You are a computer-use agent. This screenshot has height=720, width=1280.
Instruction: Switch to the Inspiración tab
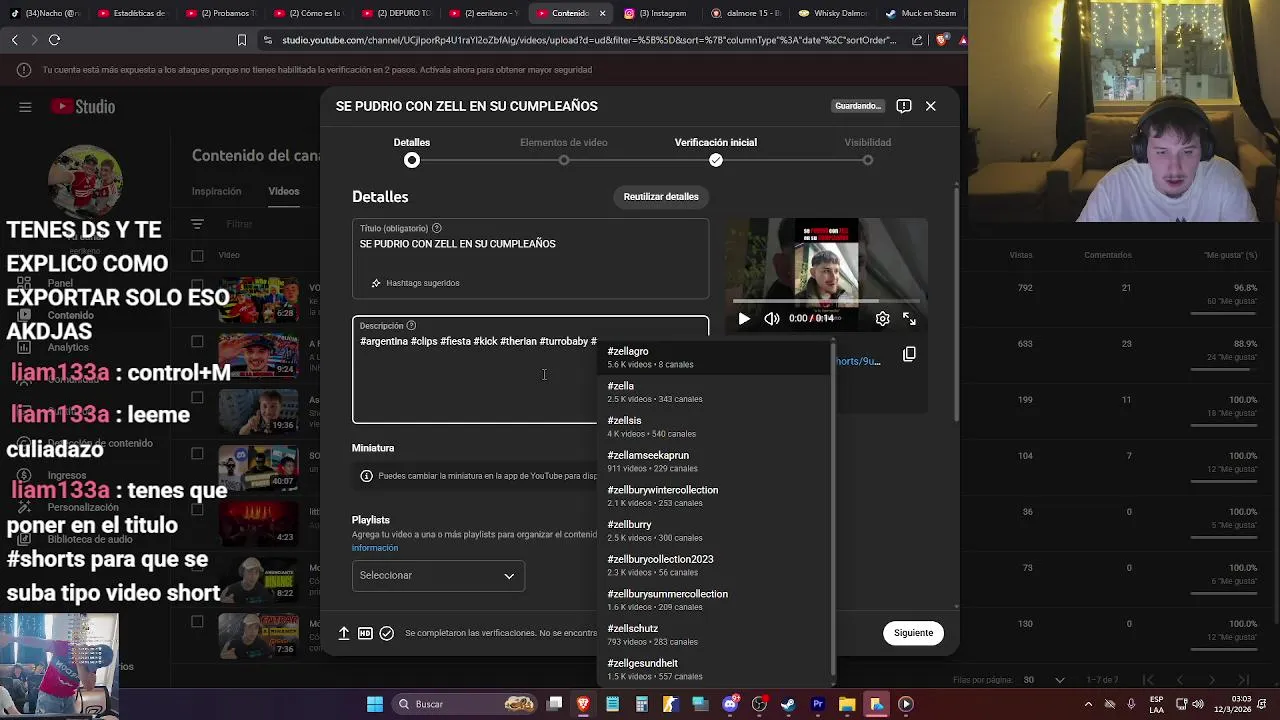[217, 191]
